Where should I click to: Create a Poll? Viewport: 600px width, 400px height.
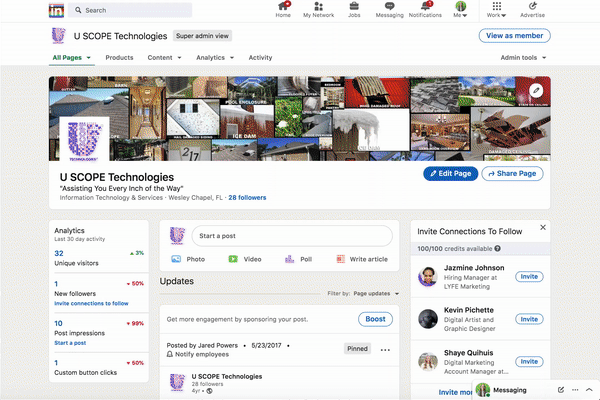(x=298, y=259)
